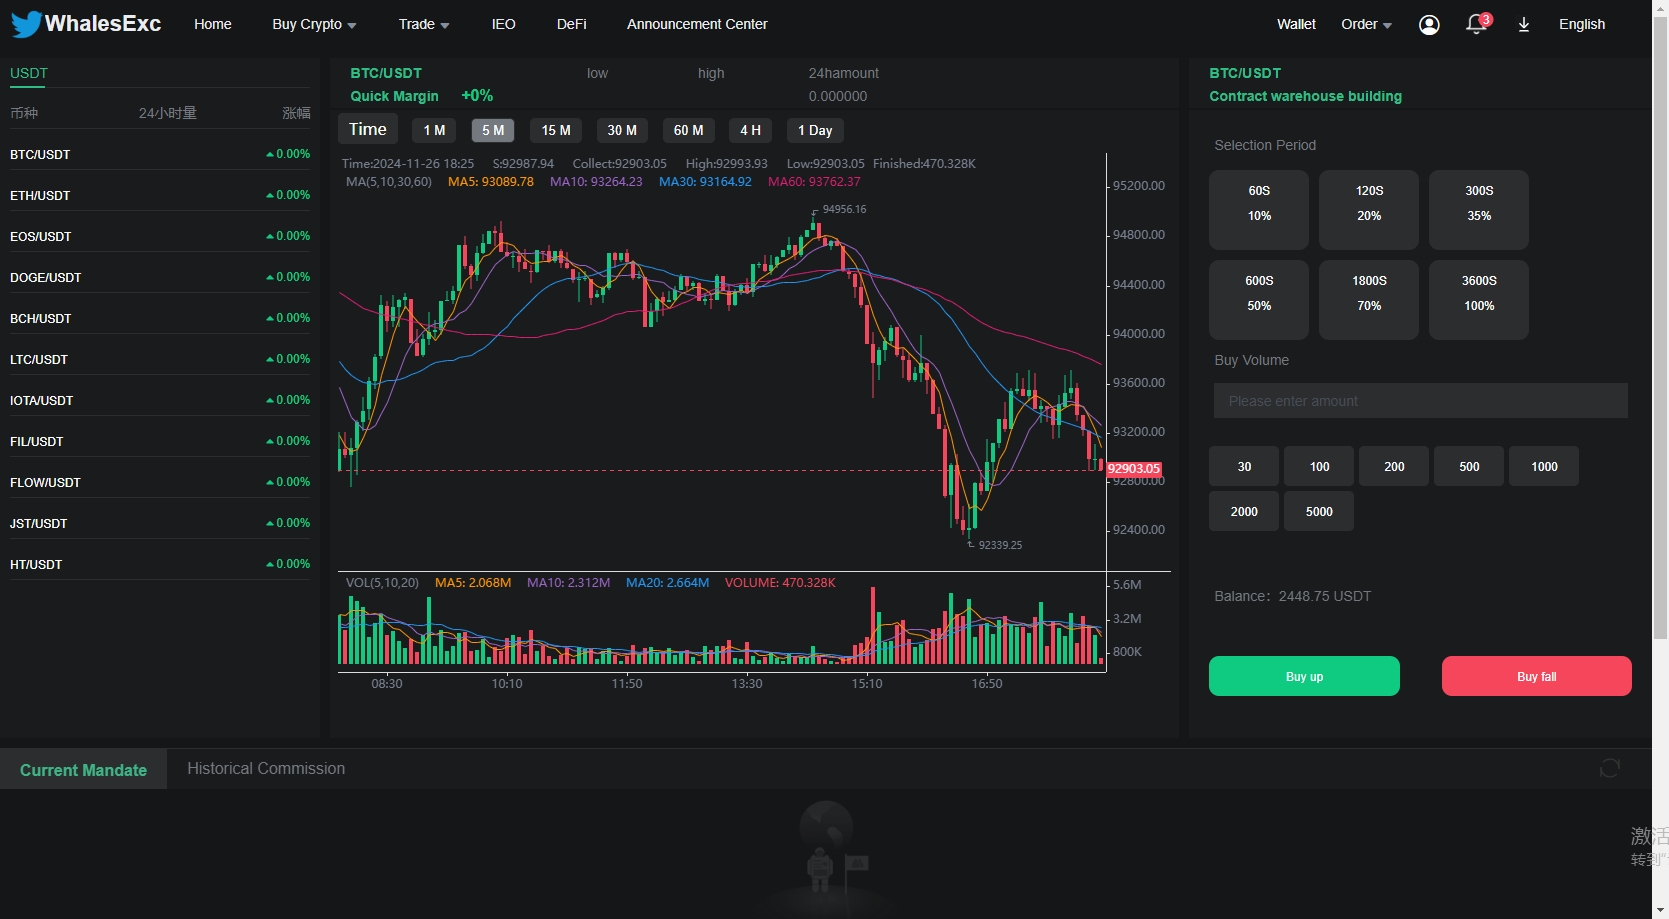The height and width of the screenshot is (919, 1669).
Task: Select FIL/USDT pair in list
Action: coord(160,441)
